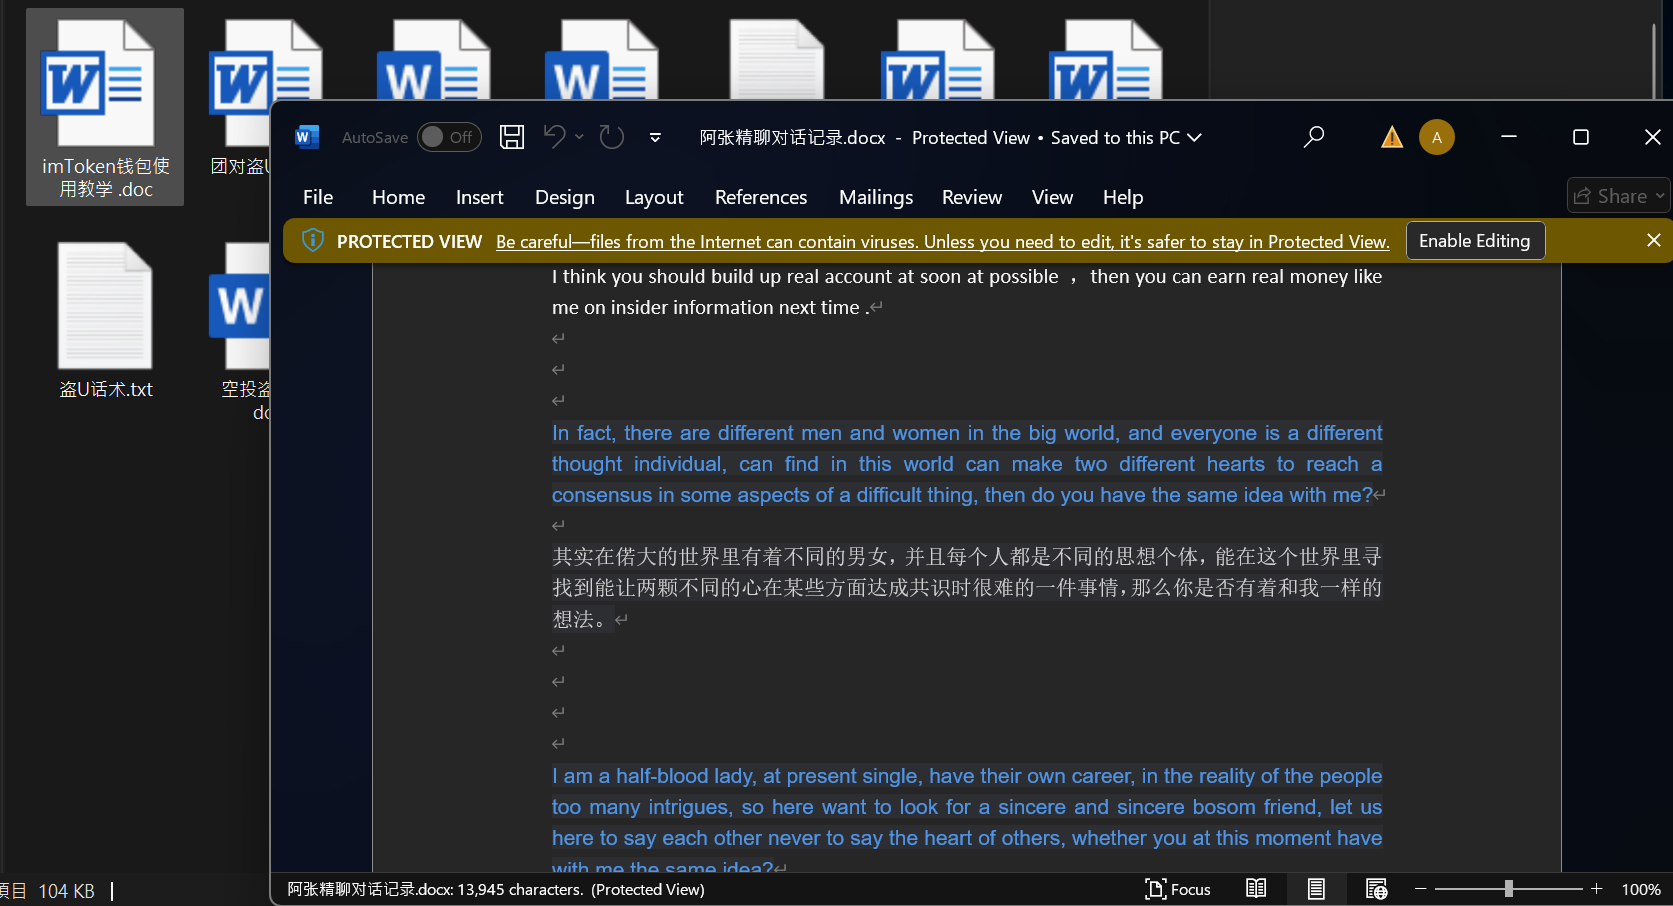The image size is (1673, 906).
Task: Open the File menu
Action: [x=318, y=197]
